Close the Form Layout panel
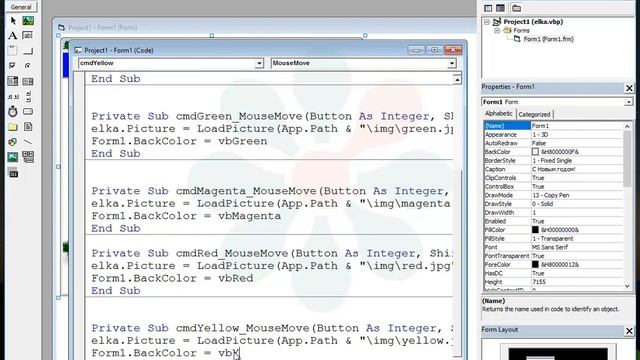Viewport: 640px width, 360px height. (x=629, y=331)
